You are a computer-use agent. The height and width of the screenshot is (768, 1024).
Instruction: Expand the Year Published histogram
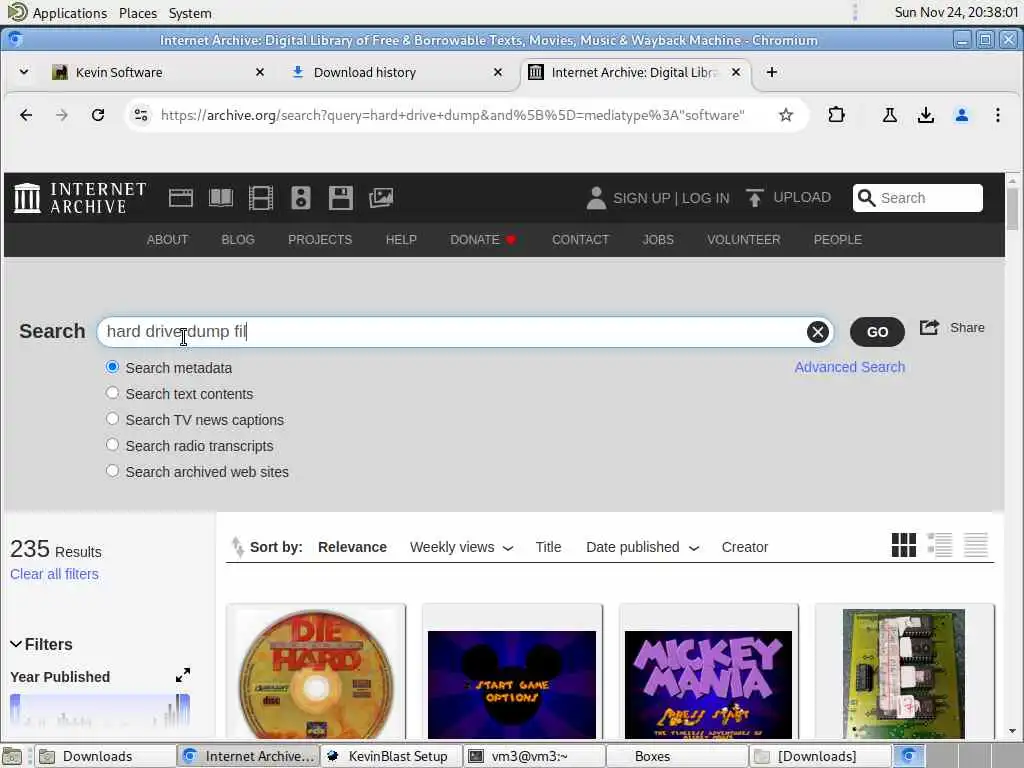(x=183, y=675)
